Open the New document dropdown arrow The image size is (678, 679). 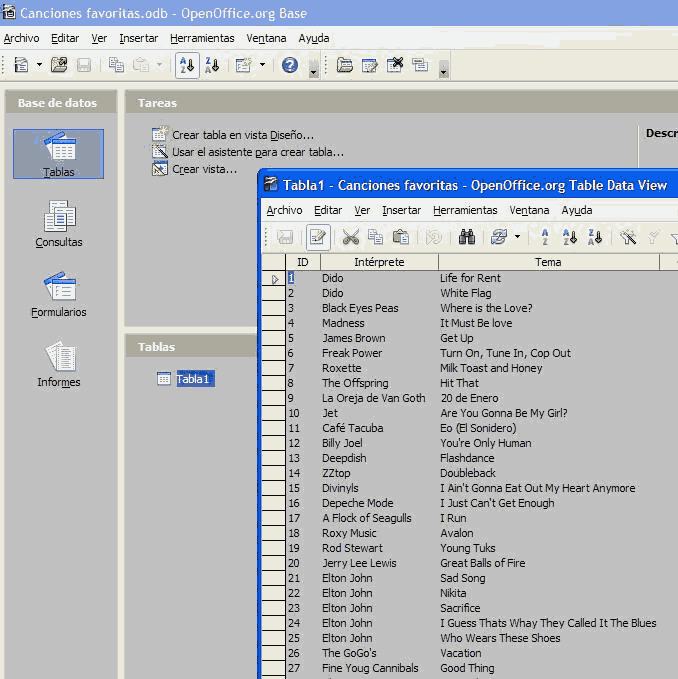(39, 65)
